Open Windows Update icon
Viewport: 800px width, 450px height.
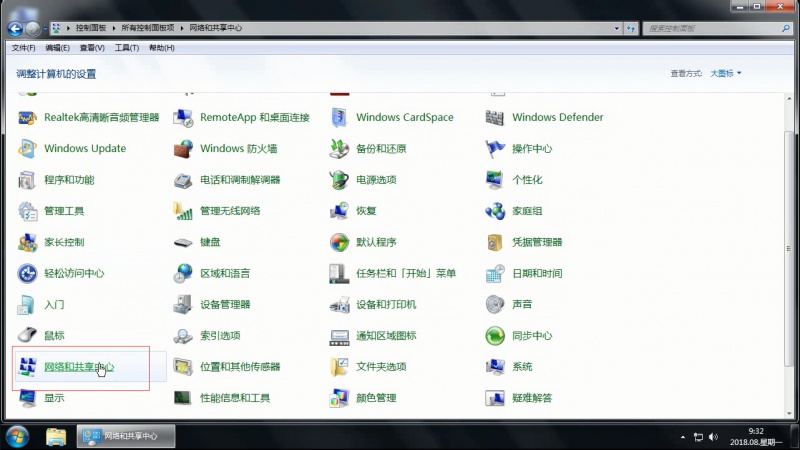click(28, 149)
